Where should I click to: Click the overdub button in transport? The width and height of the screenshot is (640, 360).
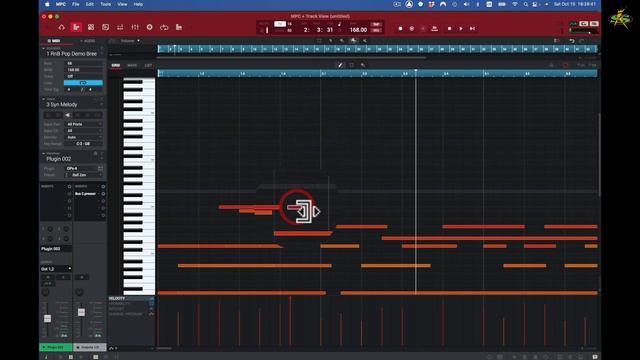click(x=412, y=29)
